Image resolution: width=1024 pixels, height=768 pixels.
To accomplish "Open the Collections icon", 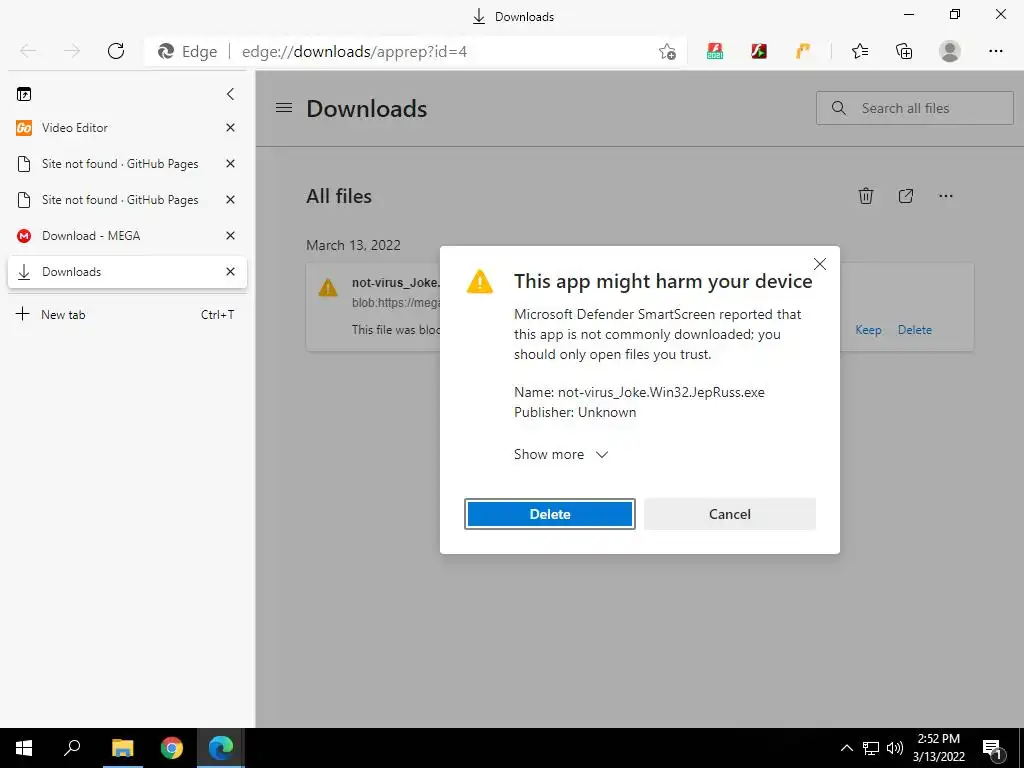I will click(x=904, y=51).
